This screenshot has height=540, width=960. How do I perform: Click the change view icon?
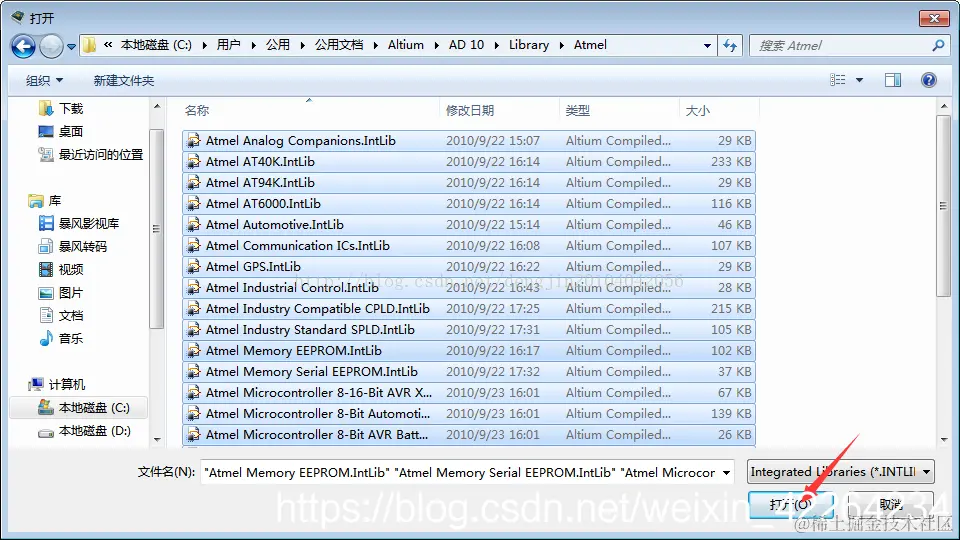(x=838, y=80)
